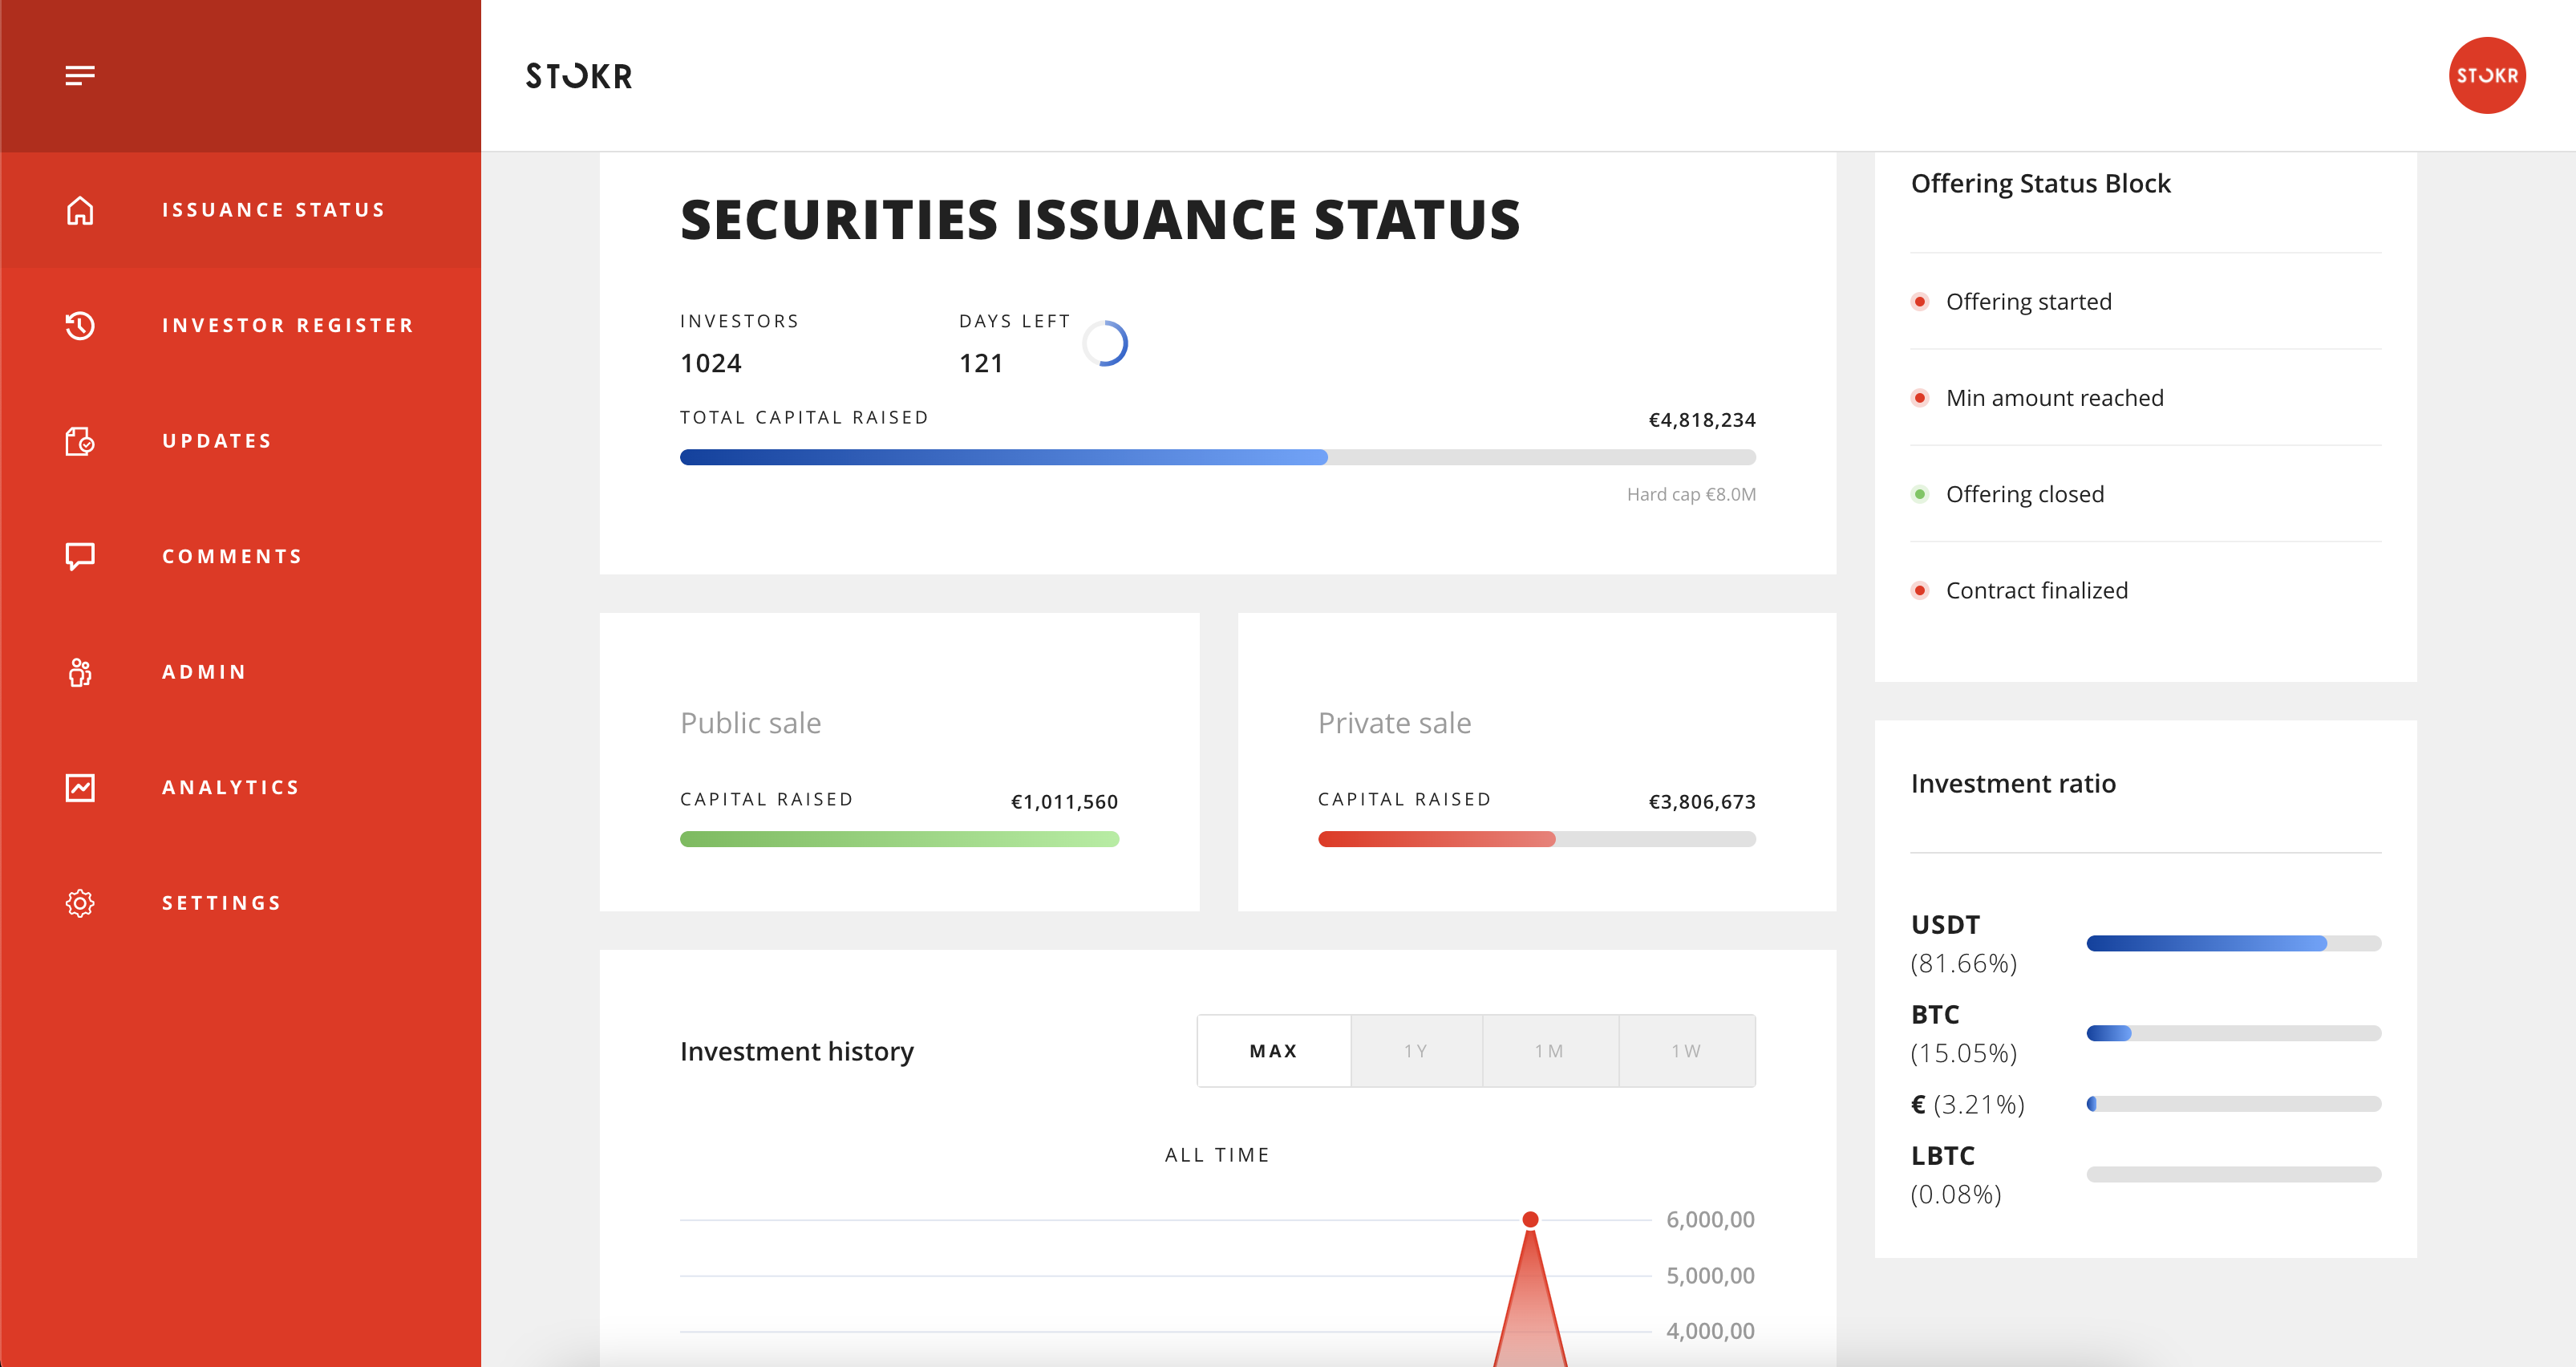This screenshot has height=1367, width=2576.
Task: Open Investor Register clock icon
Action: pos(80,325)
